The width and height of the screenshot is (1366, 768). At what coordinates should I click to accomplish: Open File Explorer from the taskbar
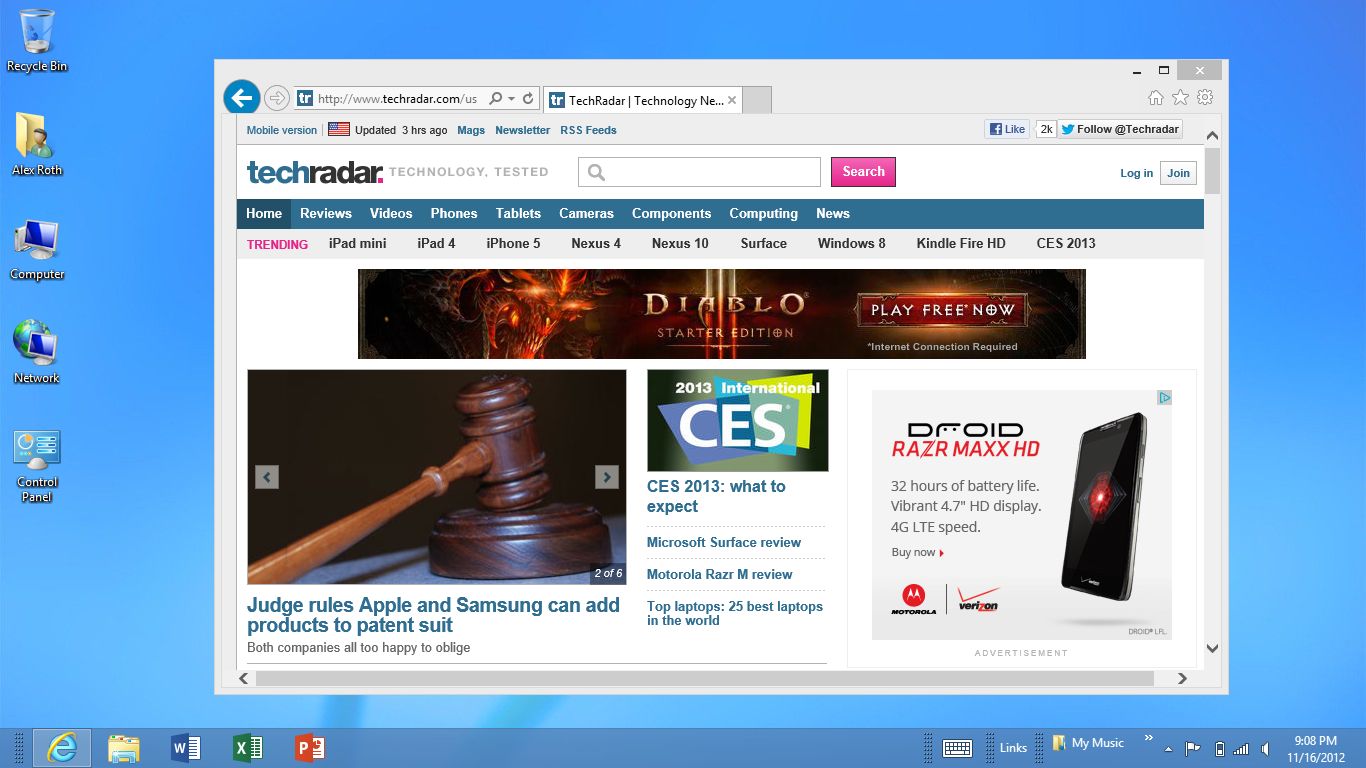[x=124, y=747]
